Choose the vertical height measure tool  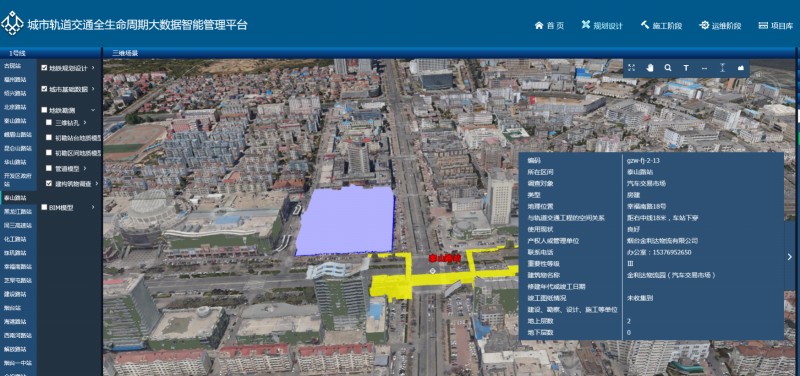click(x=722, y=68)
